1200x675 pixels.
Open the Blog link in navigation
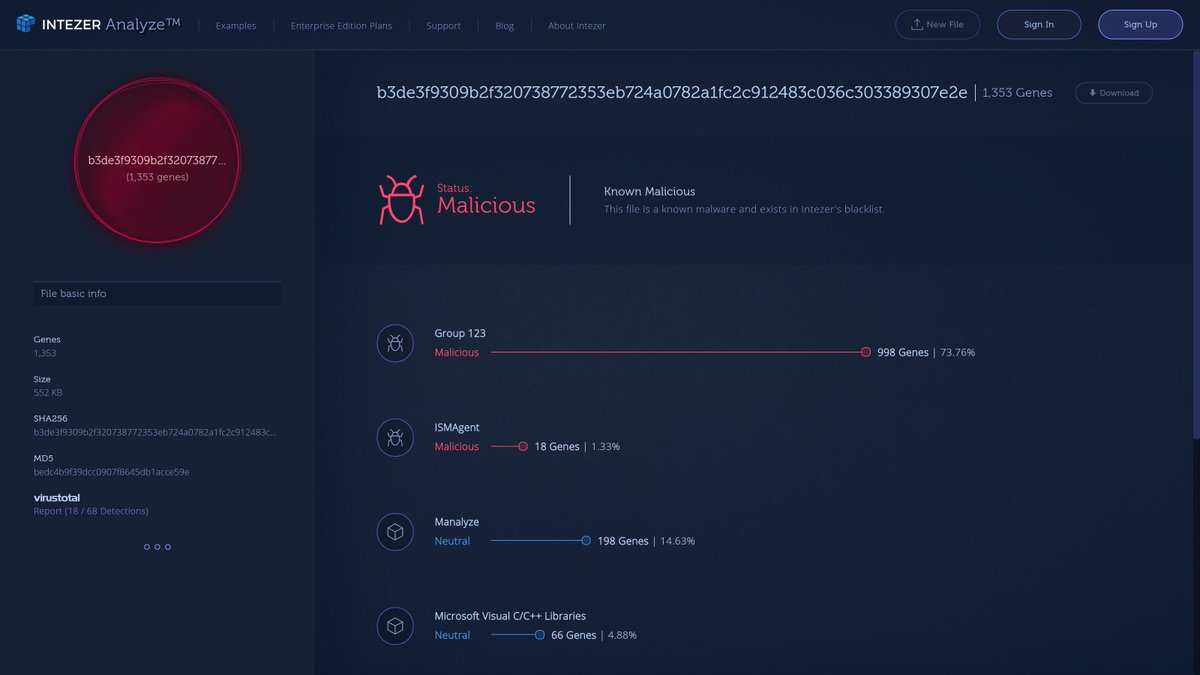tap(505, 25)
